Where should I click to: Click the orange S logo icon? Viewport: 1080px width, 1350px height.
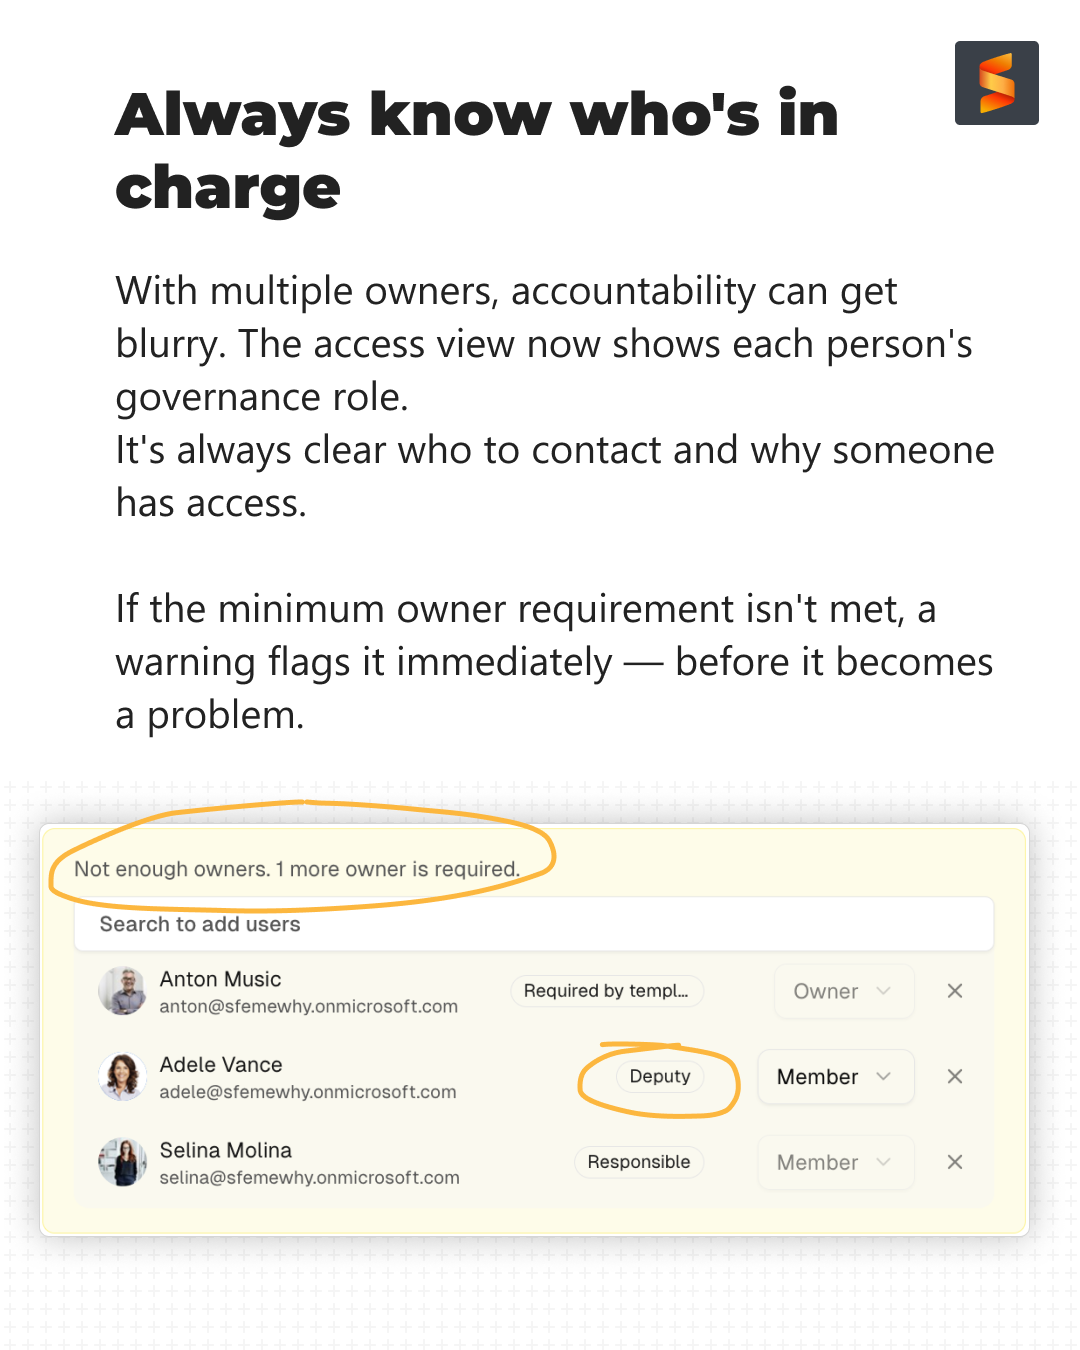(996, 83)
